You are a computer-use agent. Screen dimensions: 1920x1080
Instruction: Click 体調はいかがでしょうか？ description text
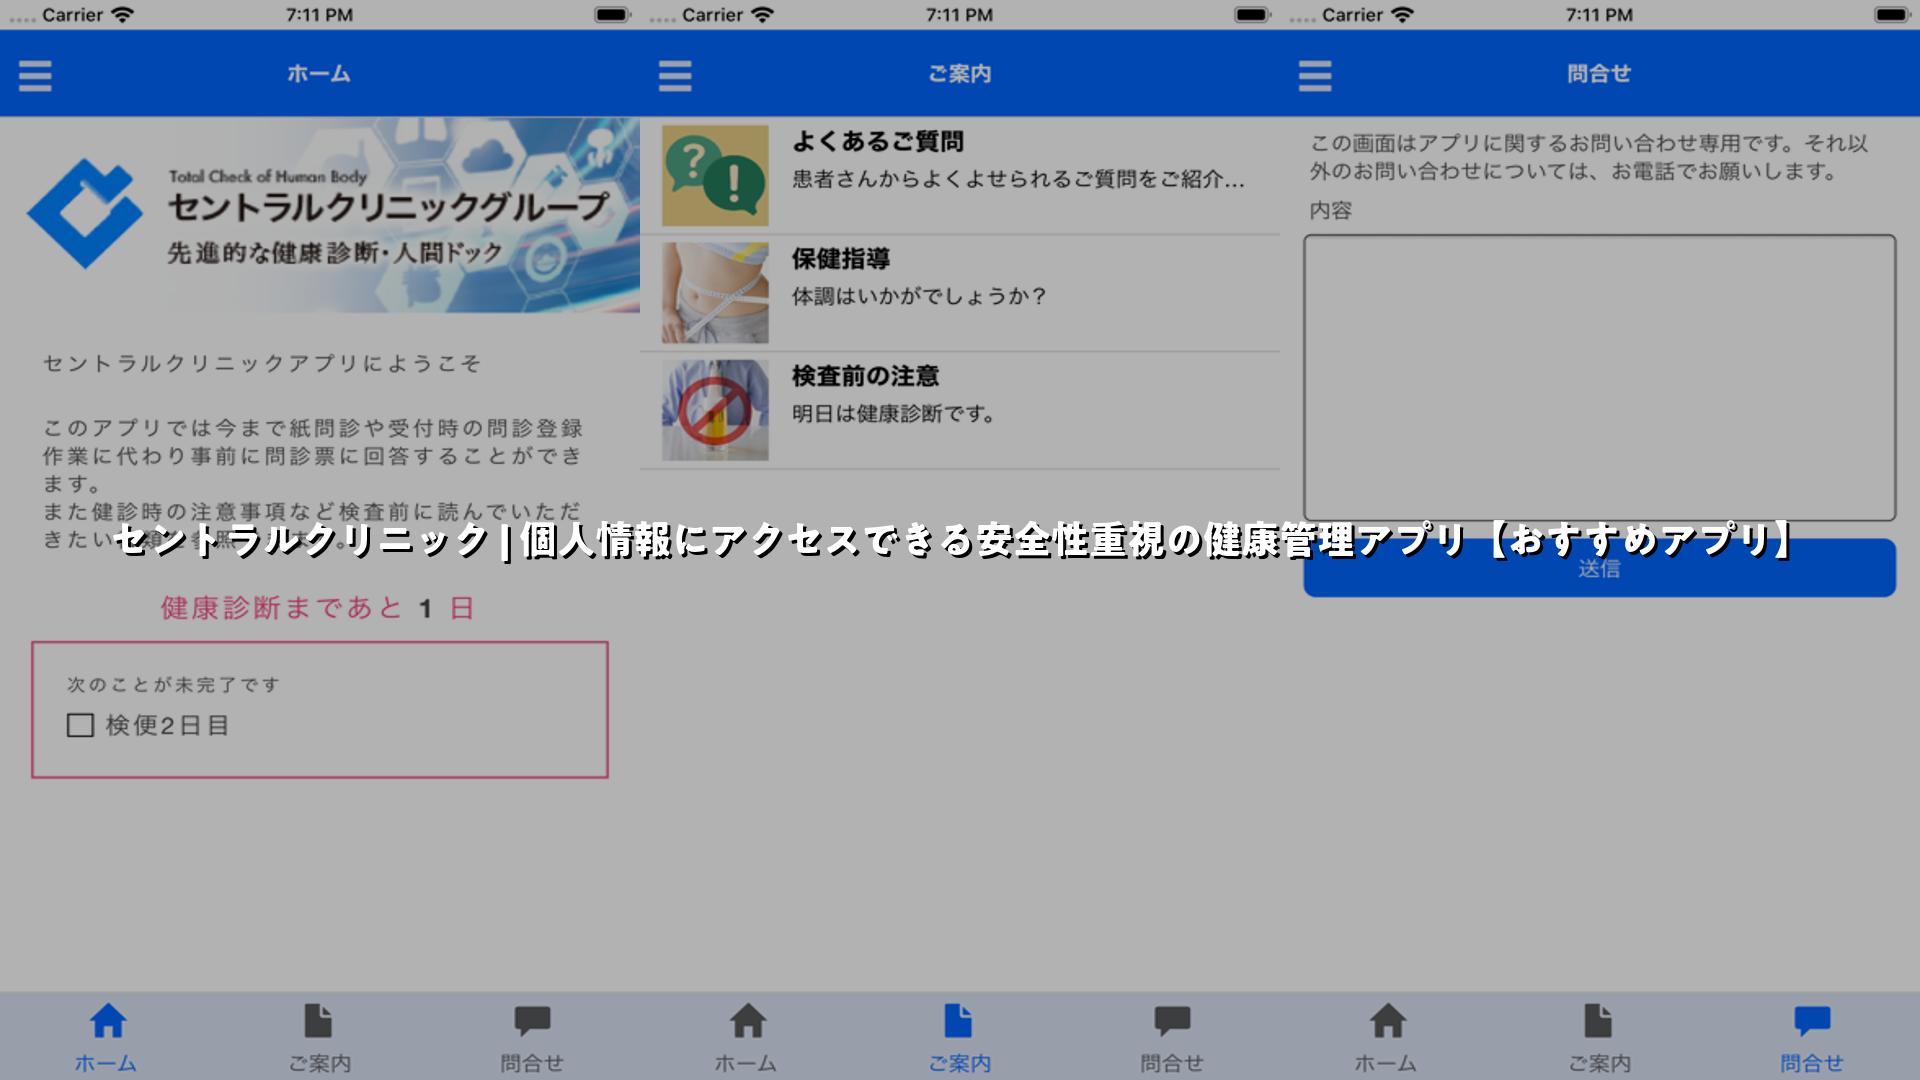click(919, 296)
